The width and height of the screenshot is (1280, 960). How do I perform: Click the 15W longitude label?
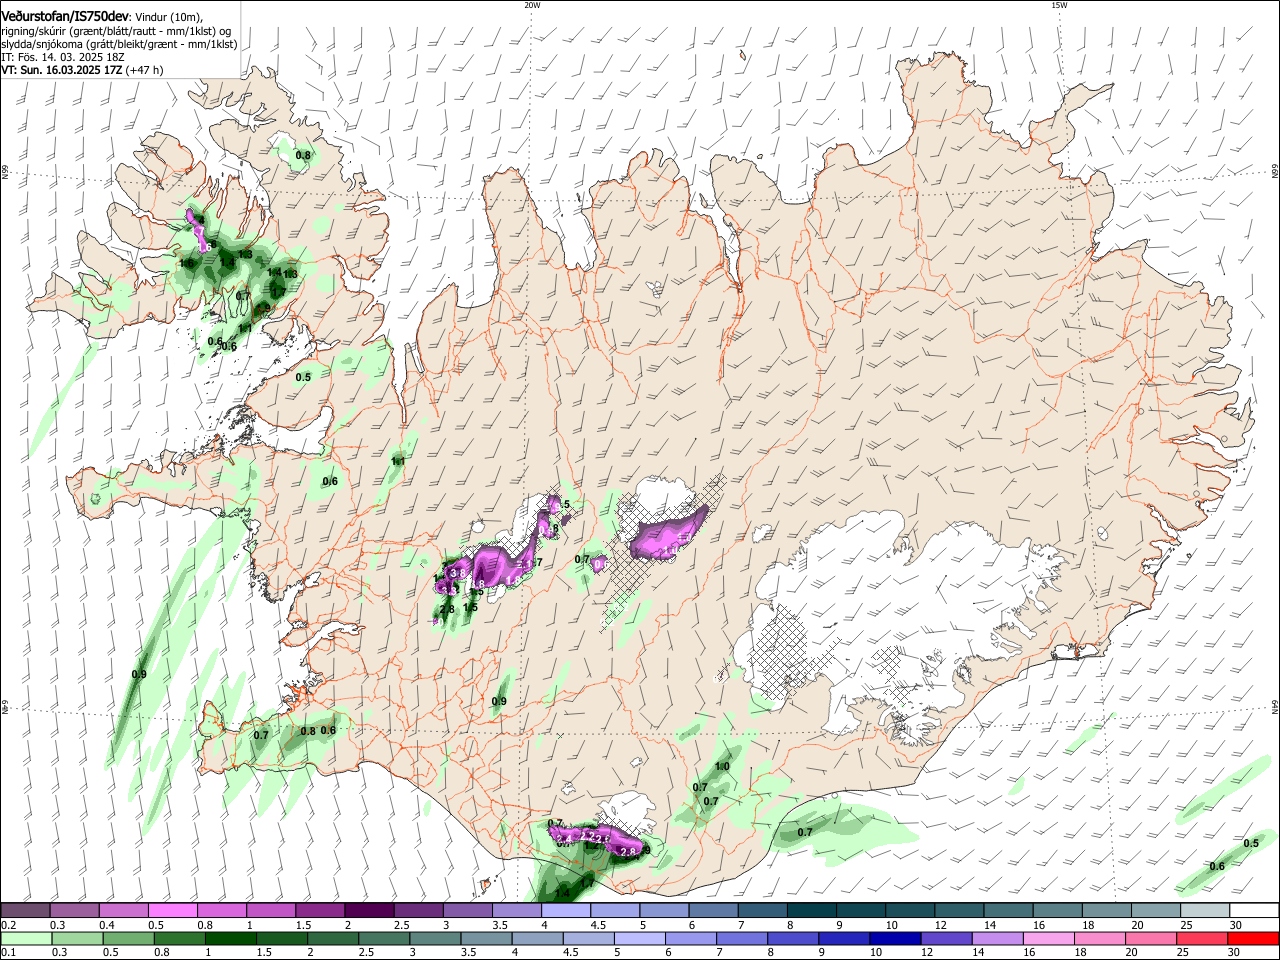coord(1059,5)
